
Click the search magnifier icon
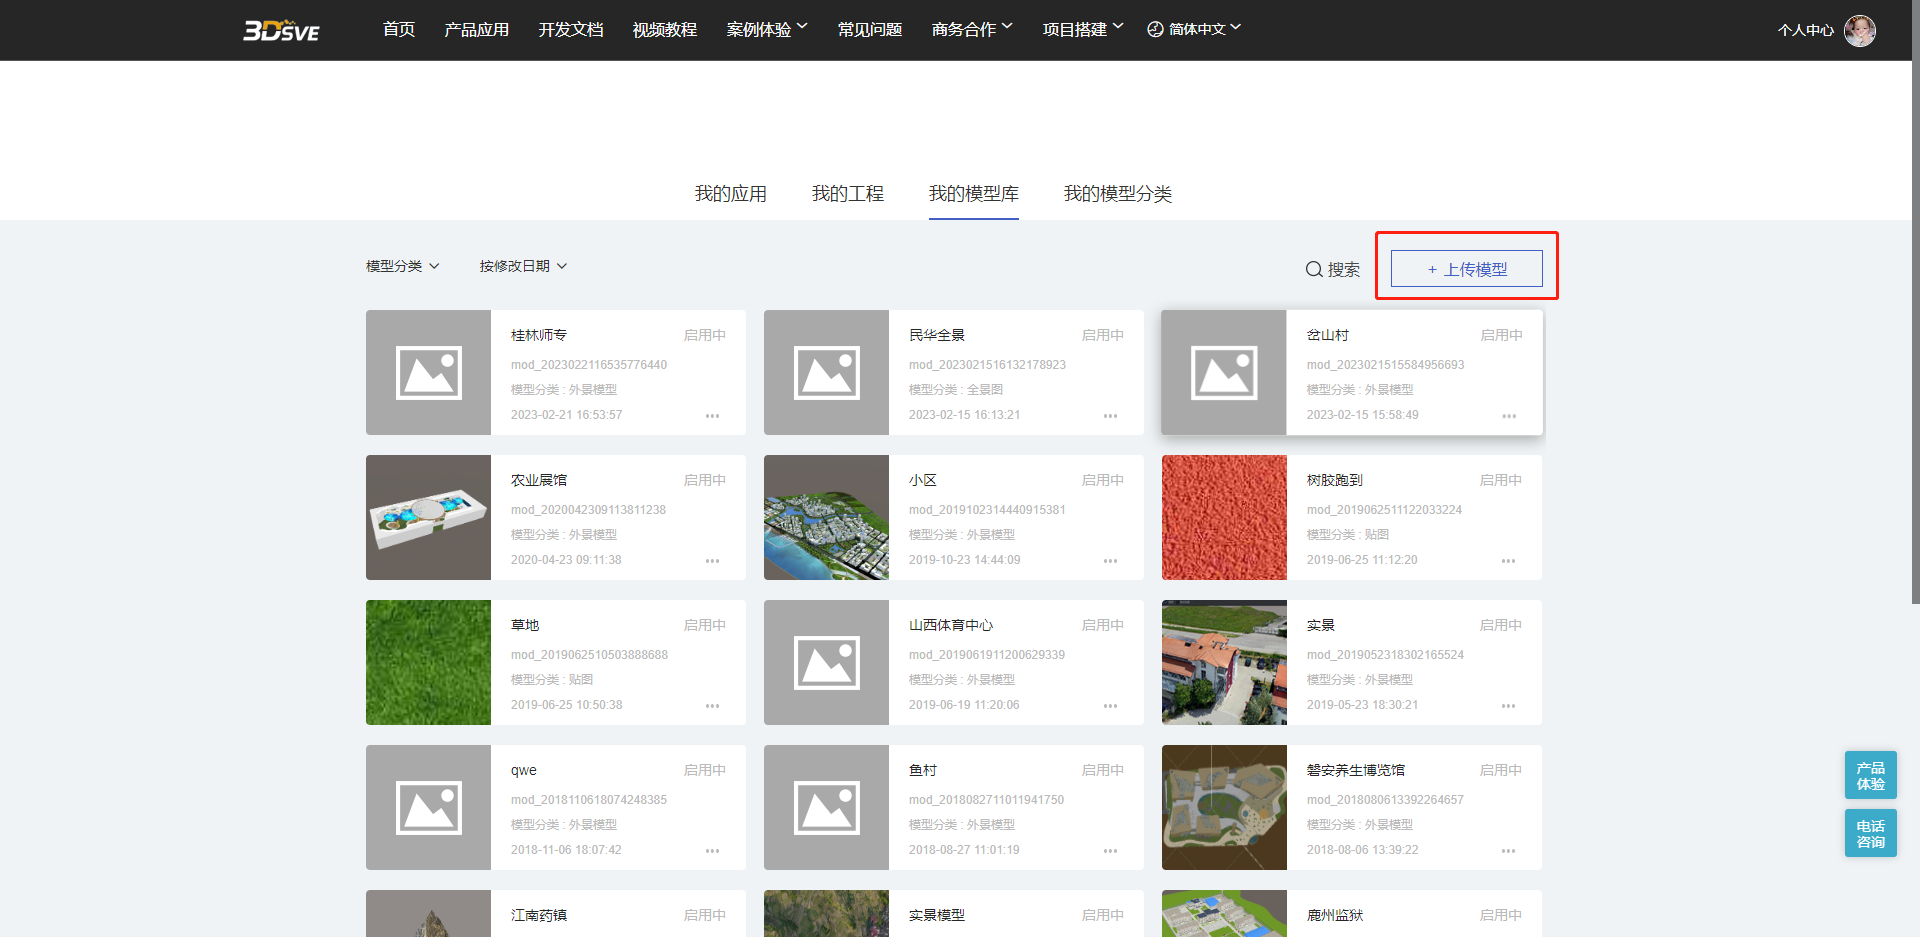pyautogui.click(x=1314, y=269)
